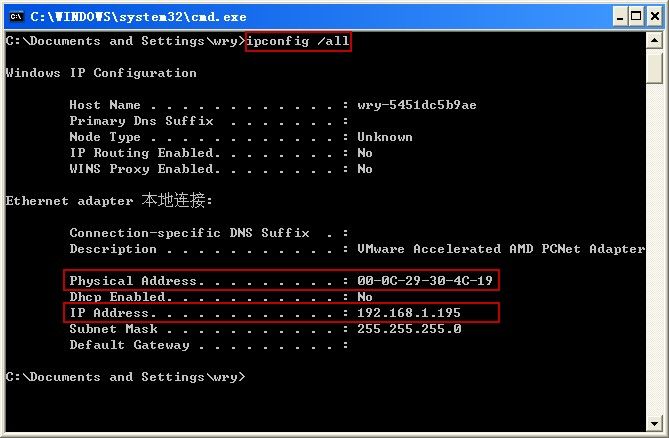Click the Dhcp Enabled No value
The height and width of the screenshot is (438, 669).
coord(365,296)
